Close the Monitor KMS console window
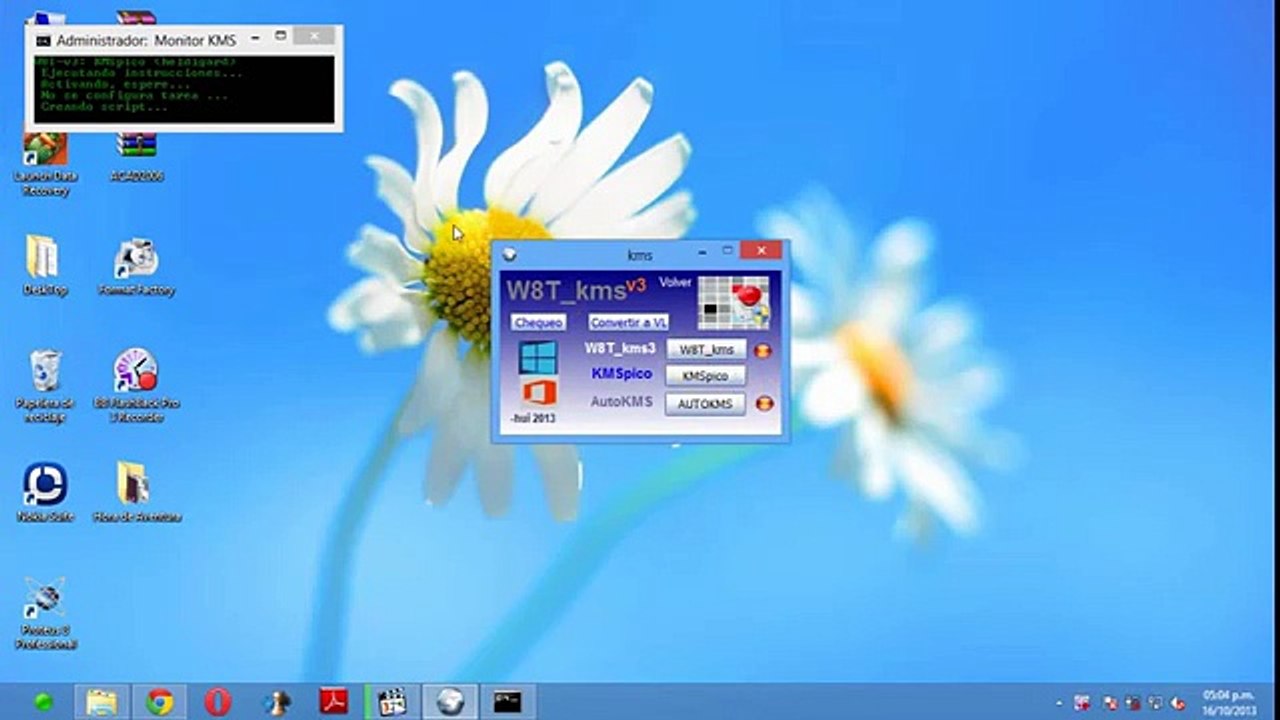1280x720 pixels. (314, 37)
